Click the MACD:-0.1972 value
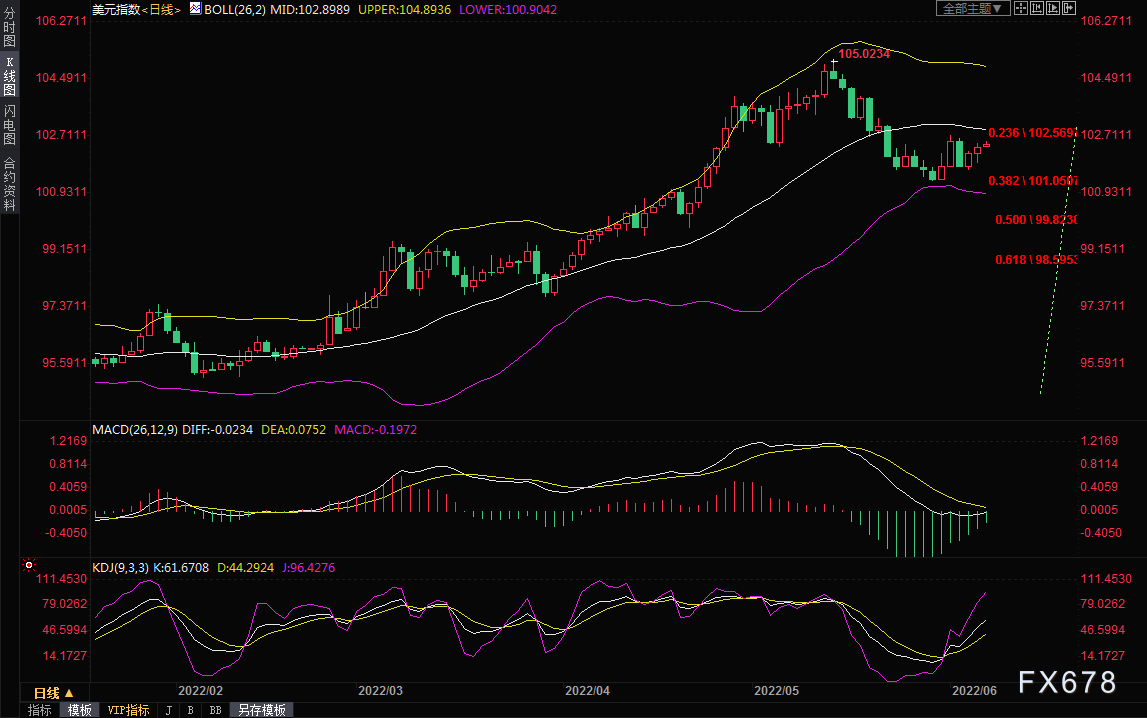 [x=375, y=430]
